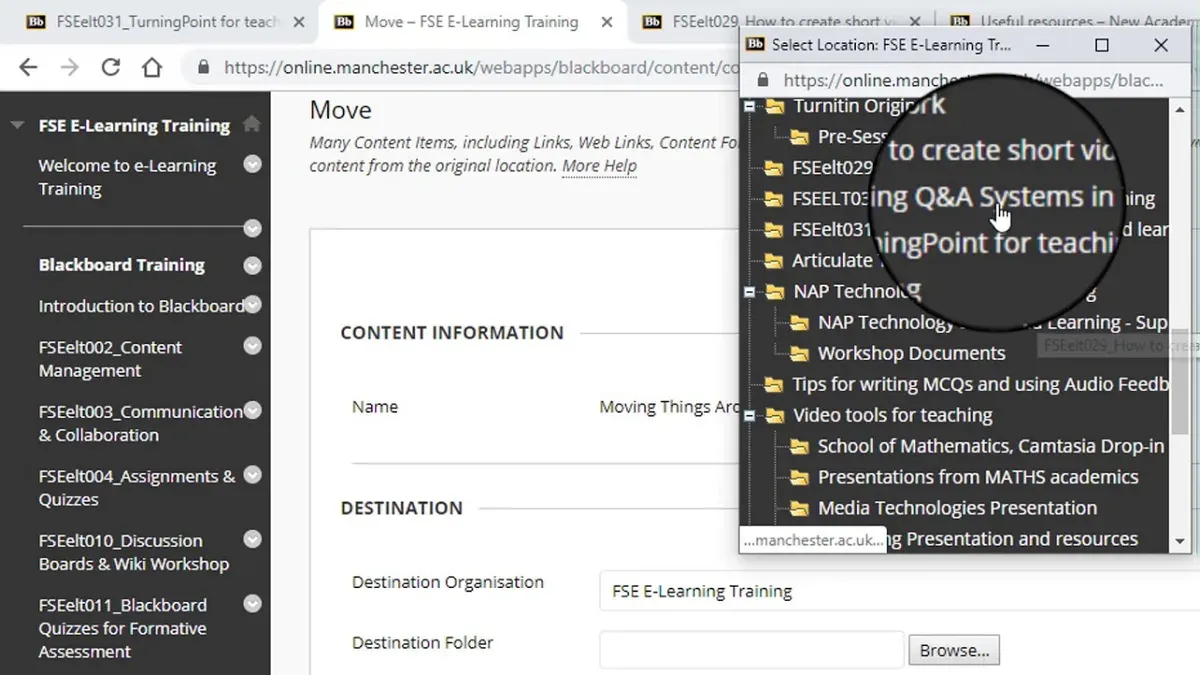Click the More Help link
Image resolution: width=1200 pixels, height=675 pixels.
(599, 166)
